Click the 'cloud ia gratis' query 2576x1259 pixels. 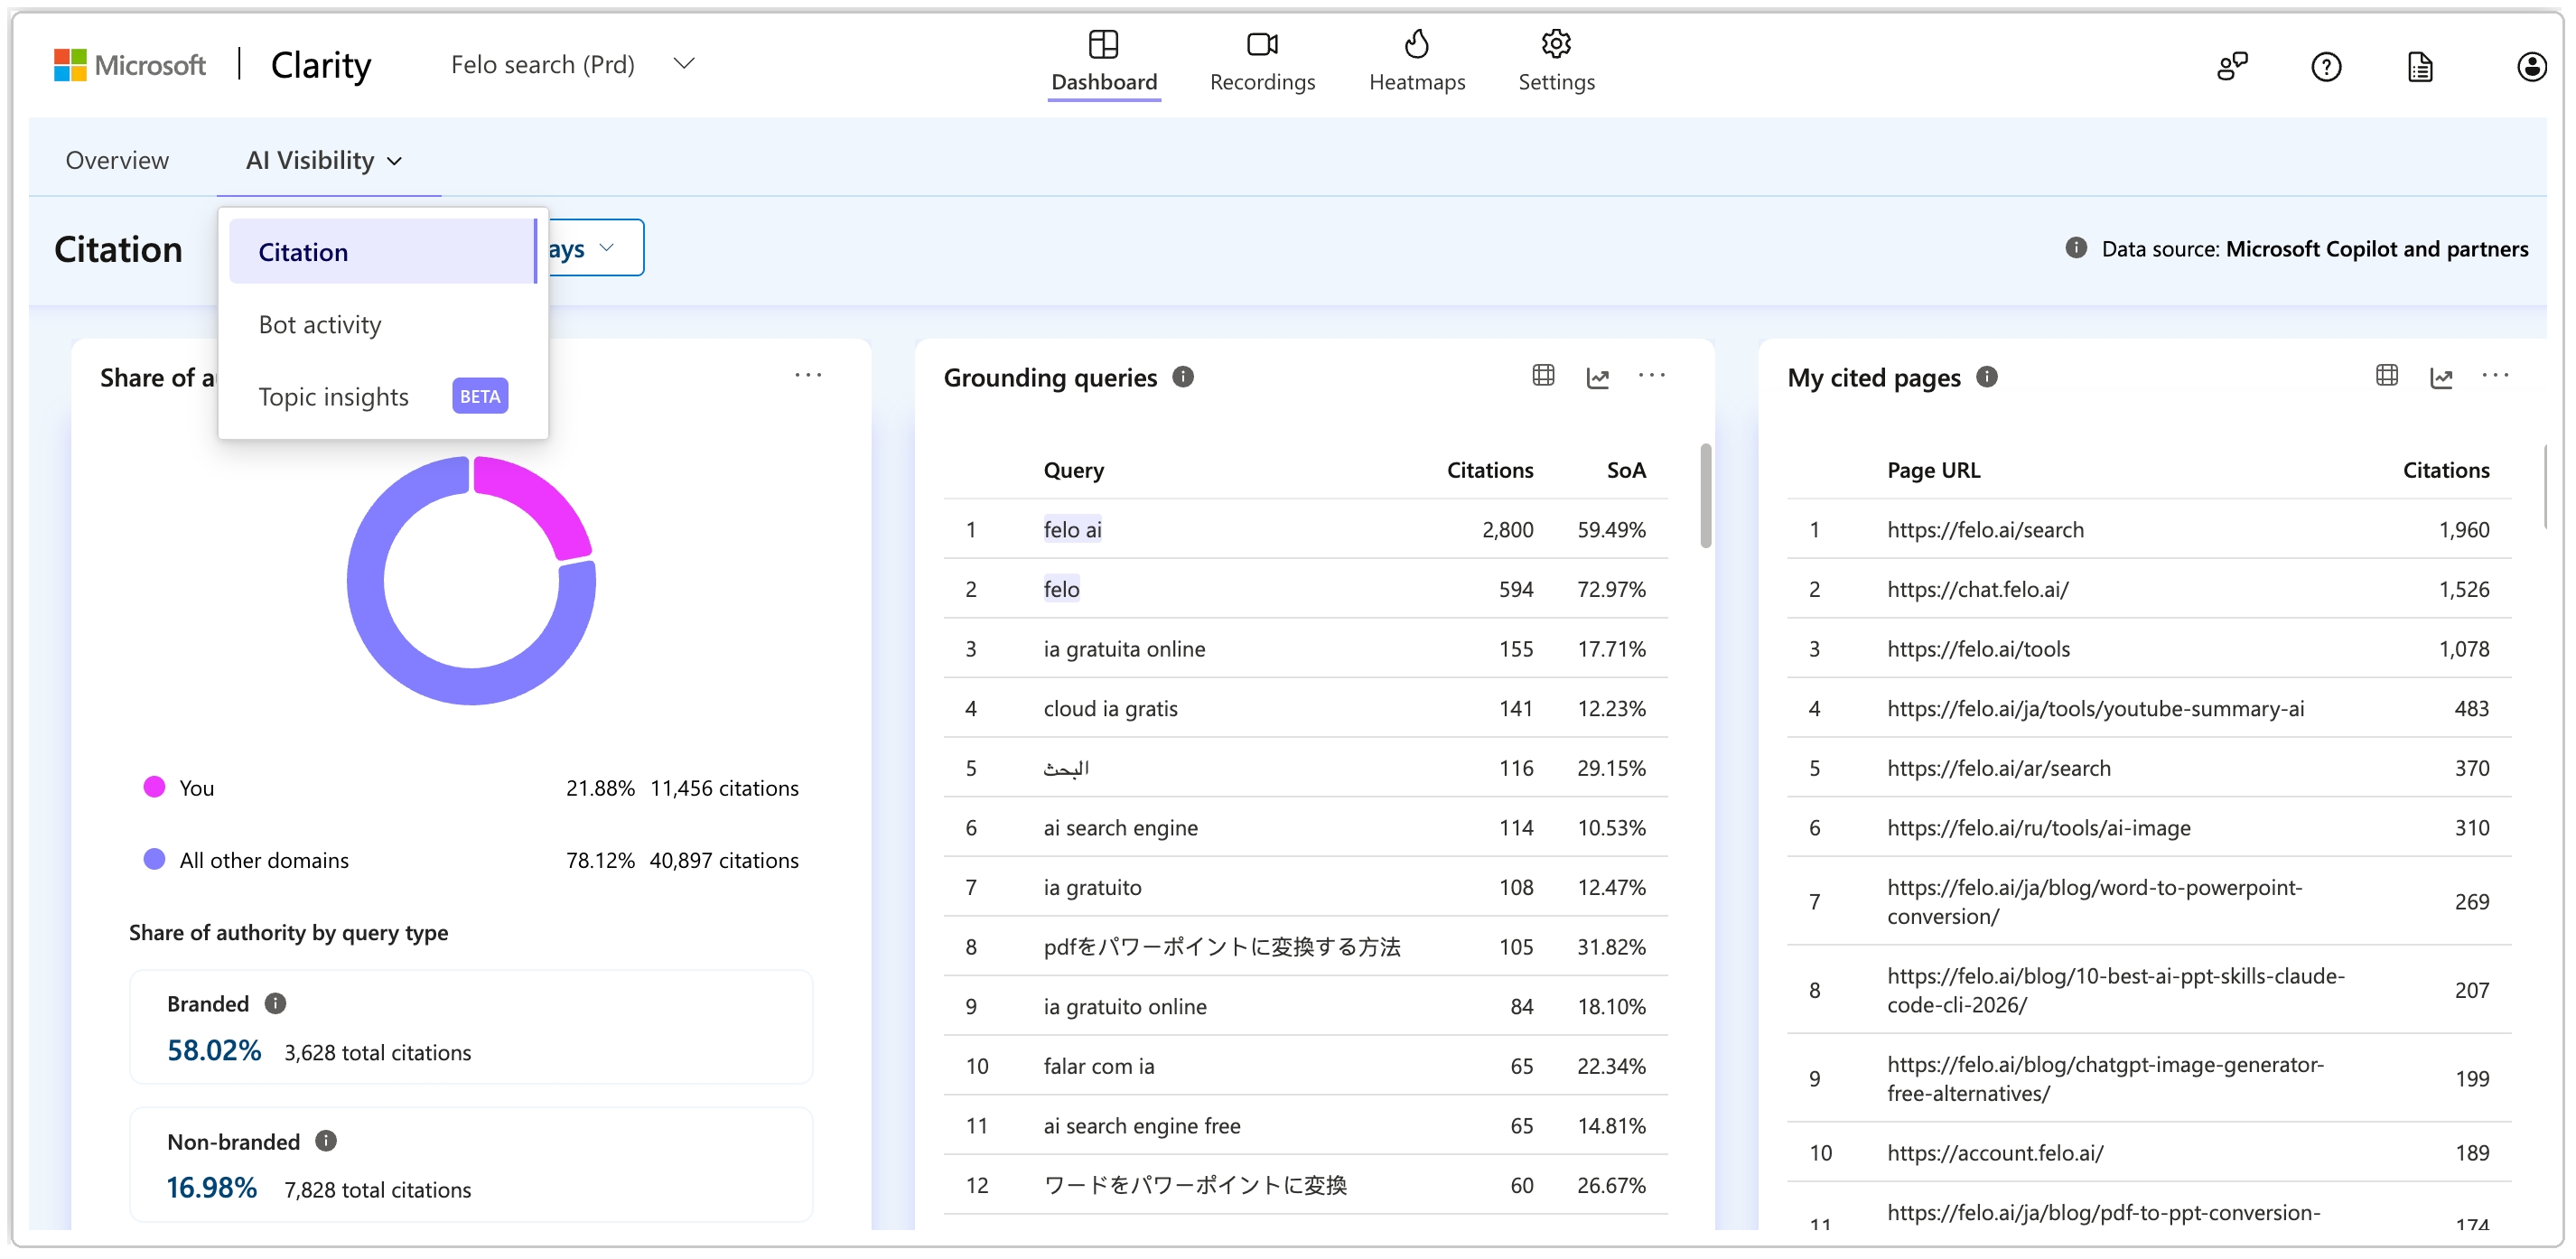[1110, 709]
